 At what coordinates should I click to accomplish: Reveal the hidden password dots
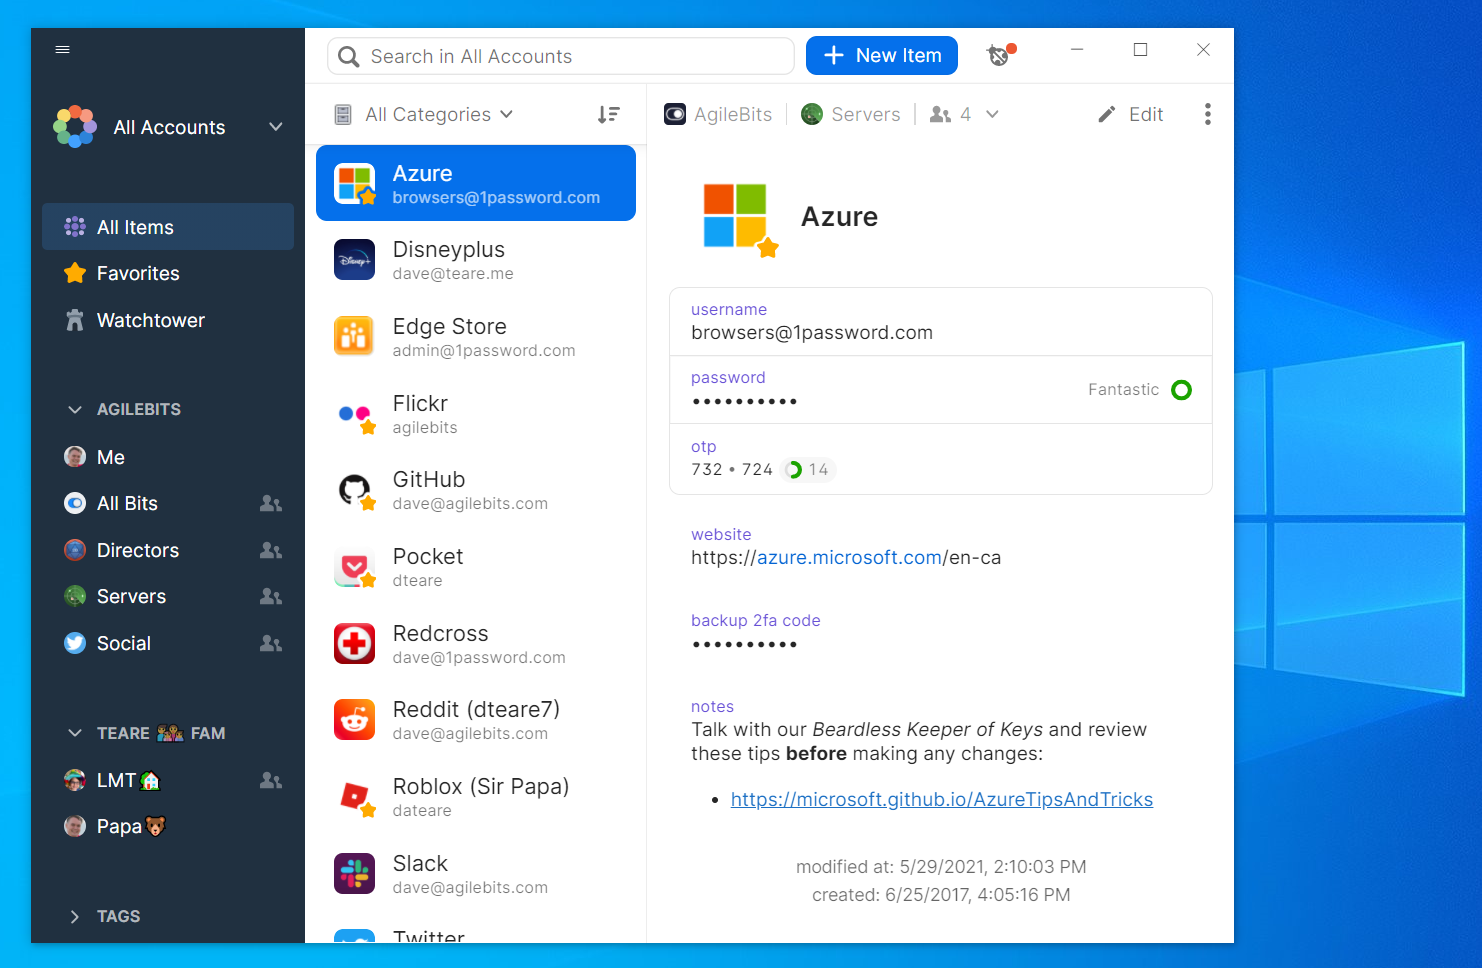point(745,400)
